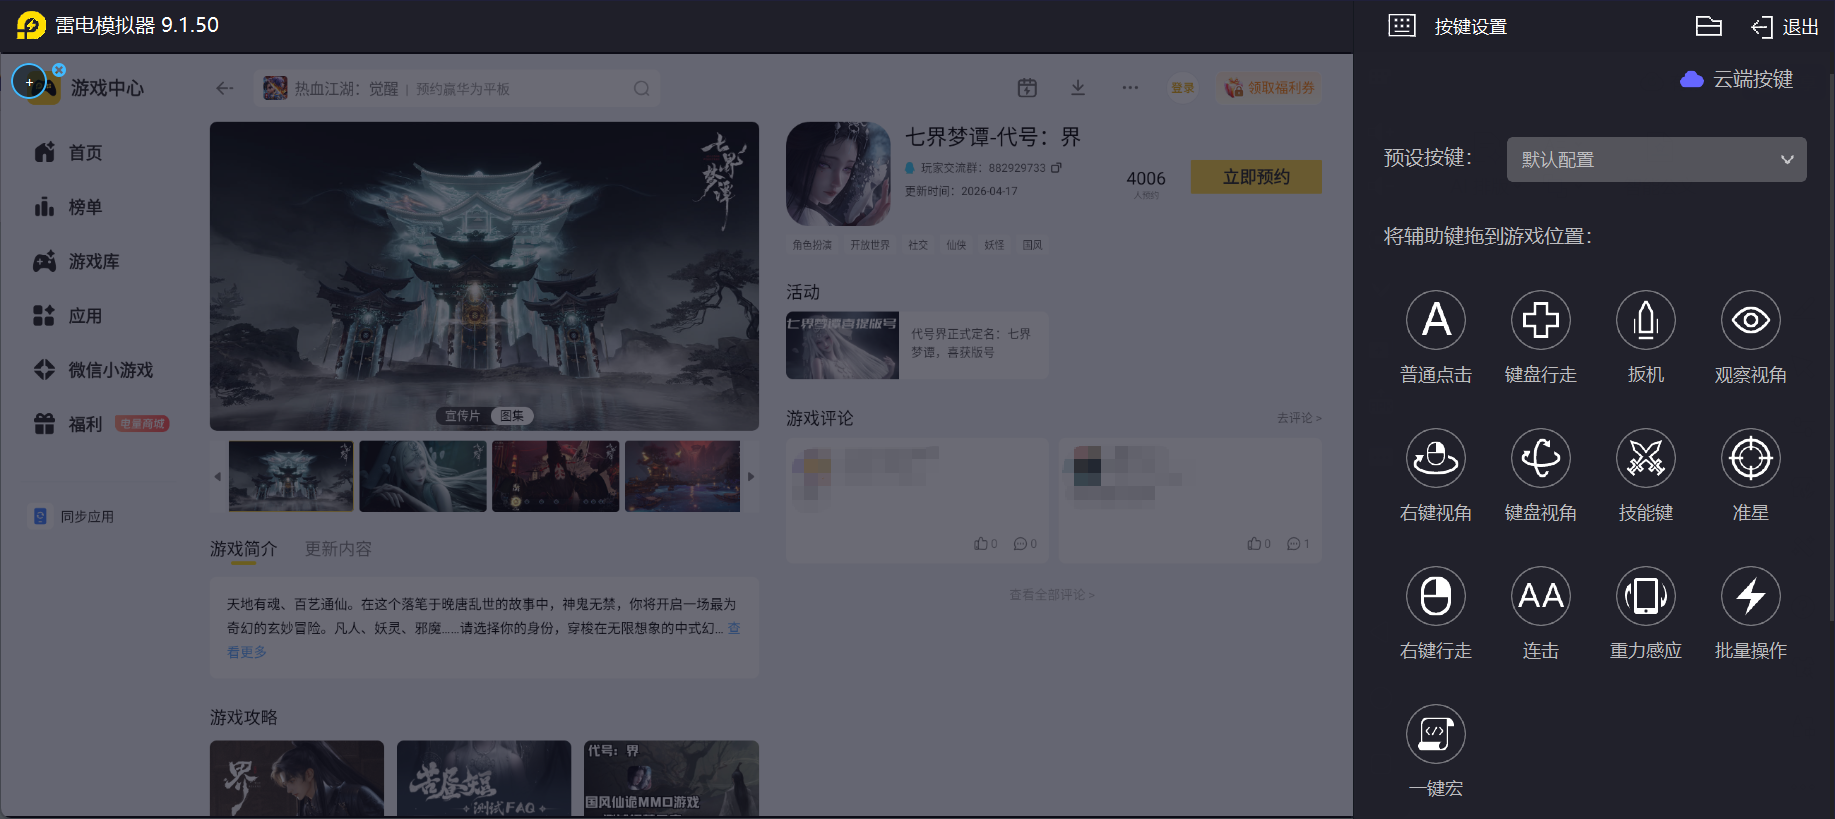
Task: Click the 游戏中心 logo title
Action: tap(107, 88)
